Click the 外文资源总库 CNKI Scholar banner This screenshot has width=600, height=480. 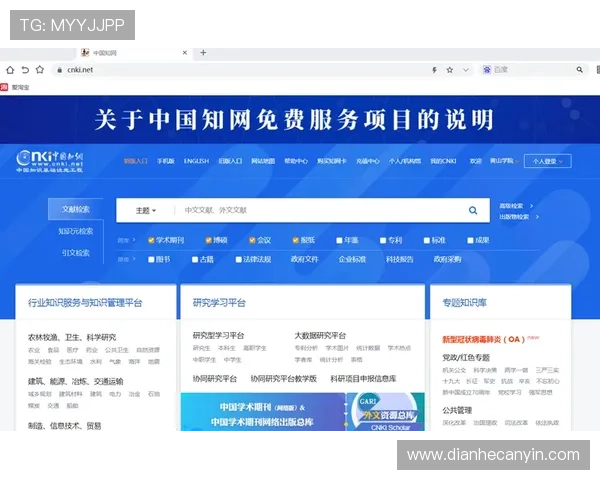click(x=386, y=412)
